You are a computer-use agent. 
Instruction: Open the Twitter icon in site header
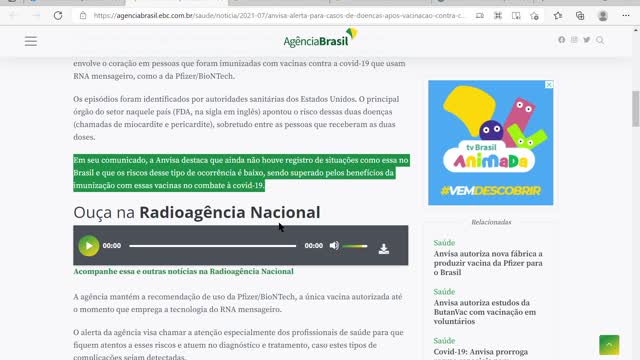click(587, 40)
